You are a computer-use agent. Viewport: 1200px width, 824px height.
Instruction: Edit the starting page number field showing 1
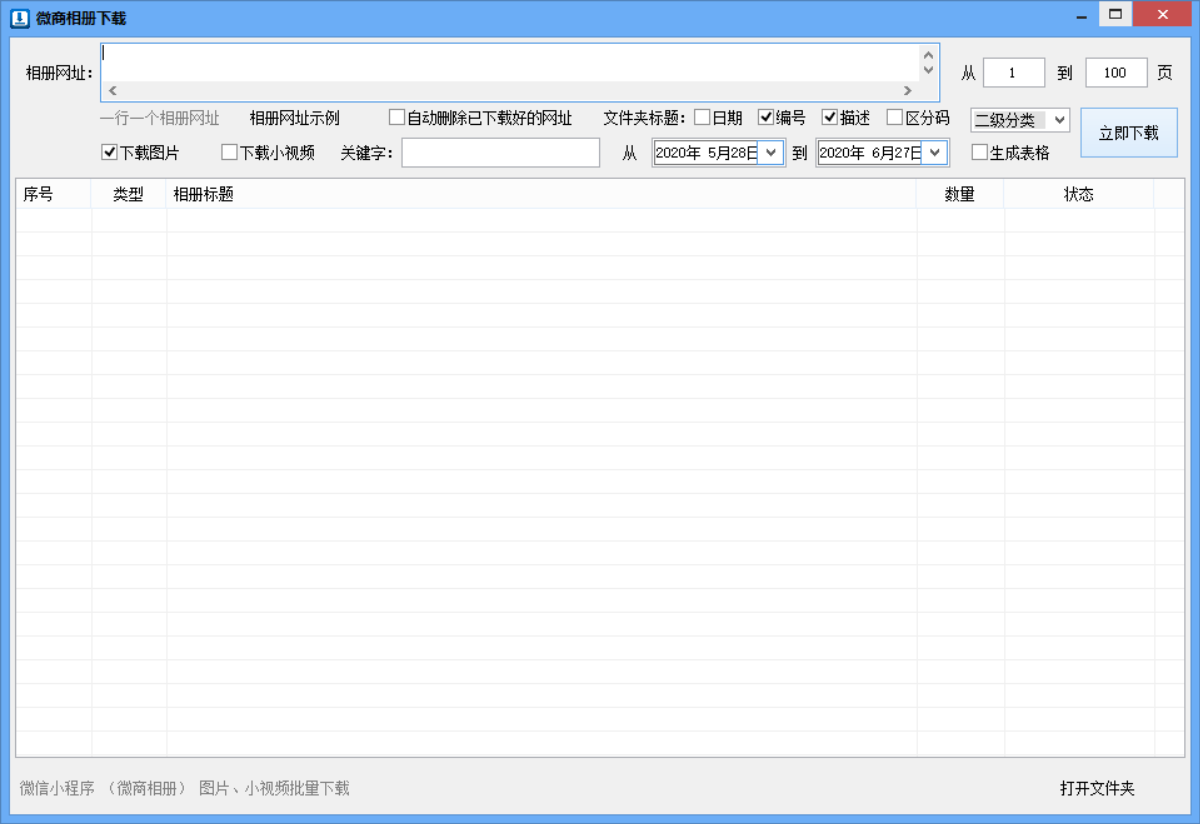tap(1014, 73)
